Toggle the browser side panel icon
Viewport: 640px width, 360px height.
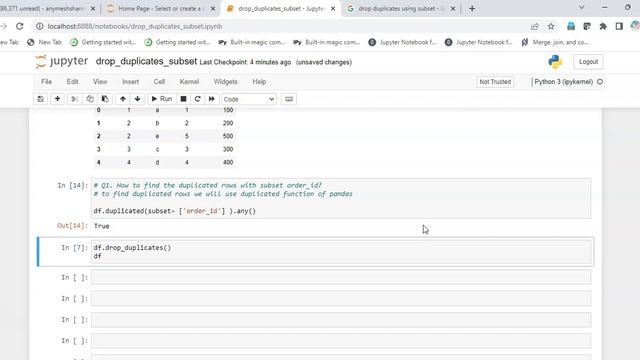tap(619, 26)
